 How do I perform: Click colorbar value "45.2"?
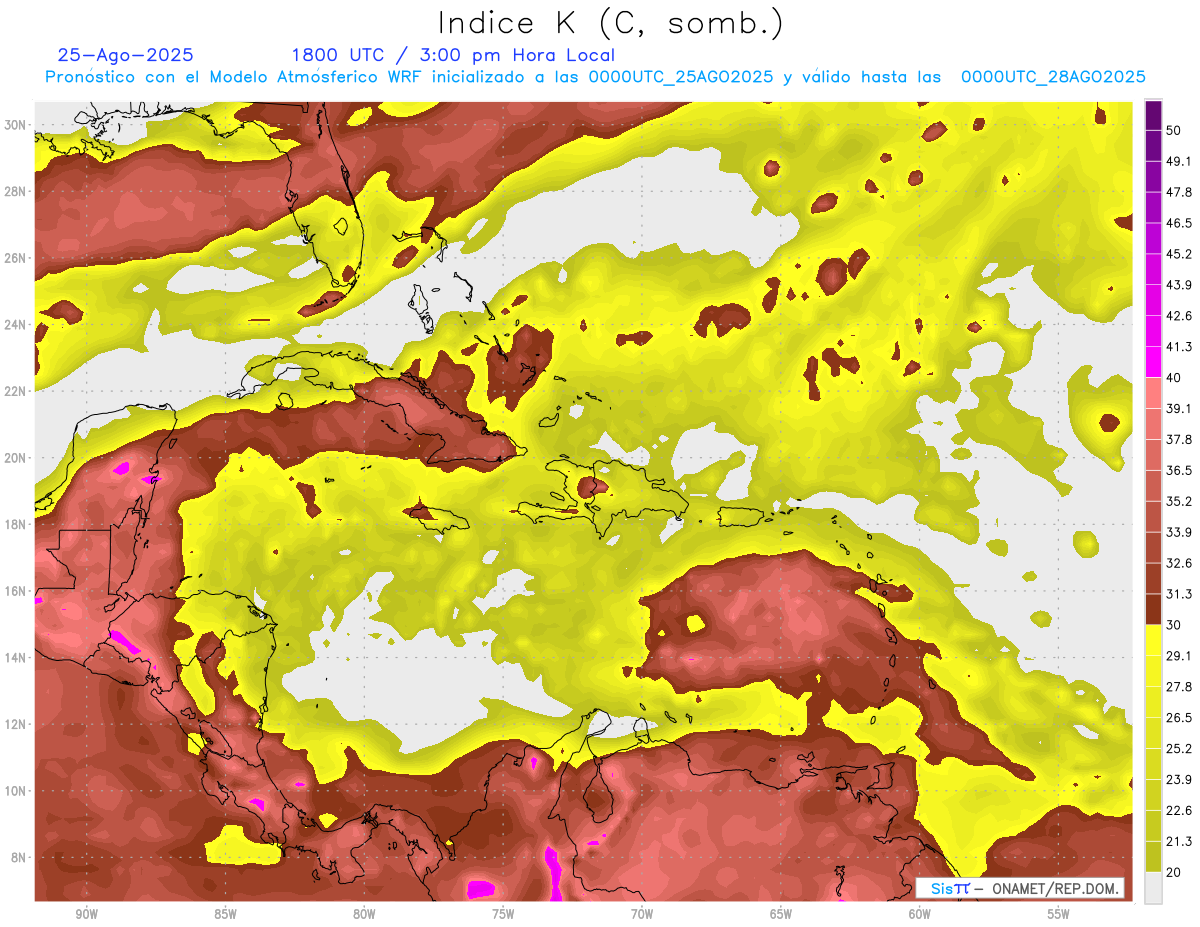(1178, 254)
